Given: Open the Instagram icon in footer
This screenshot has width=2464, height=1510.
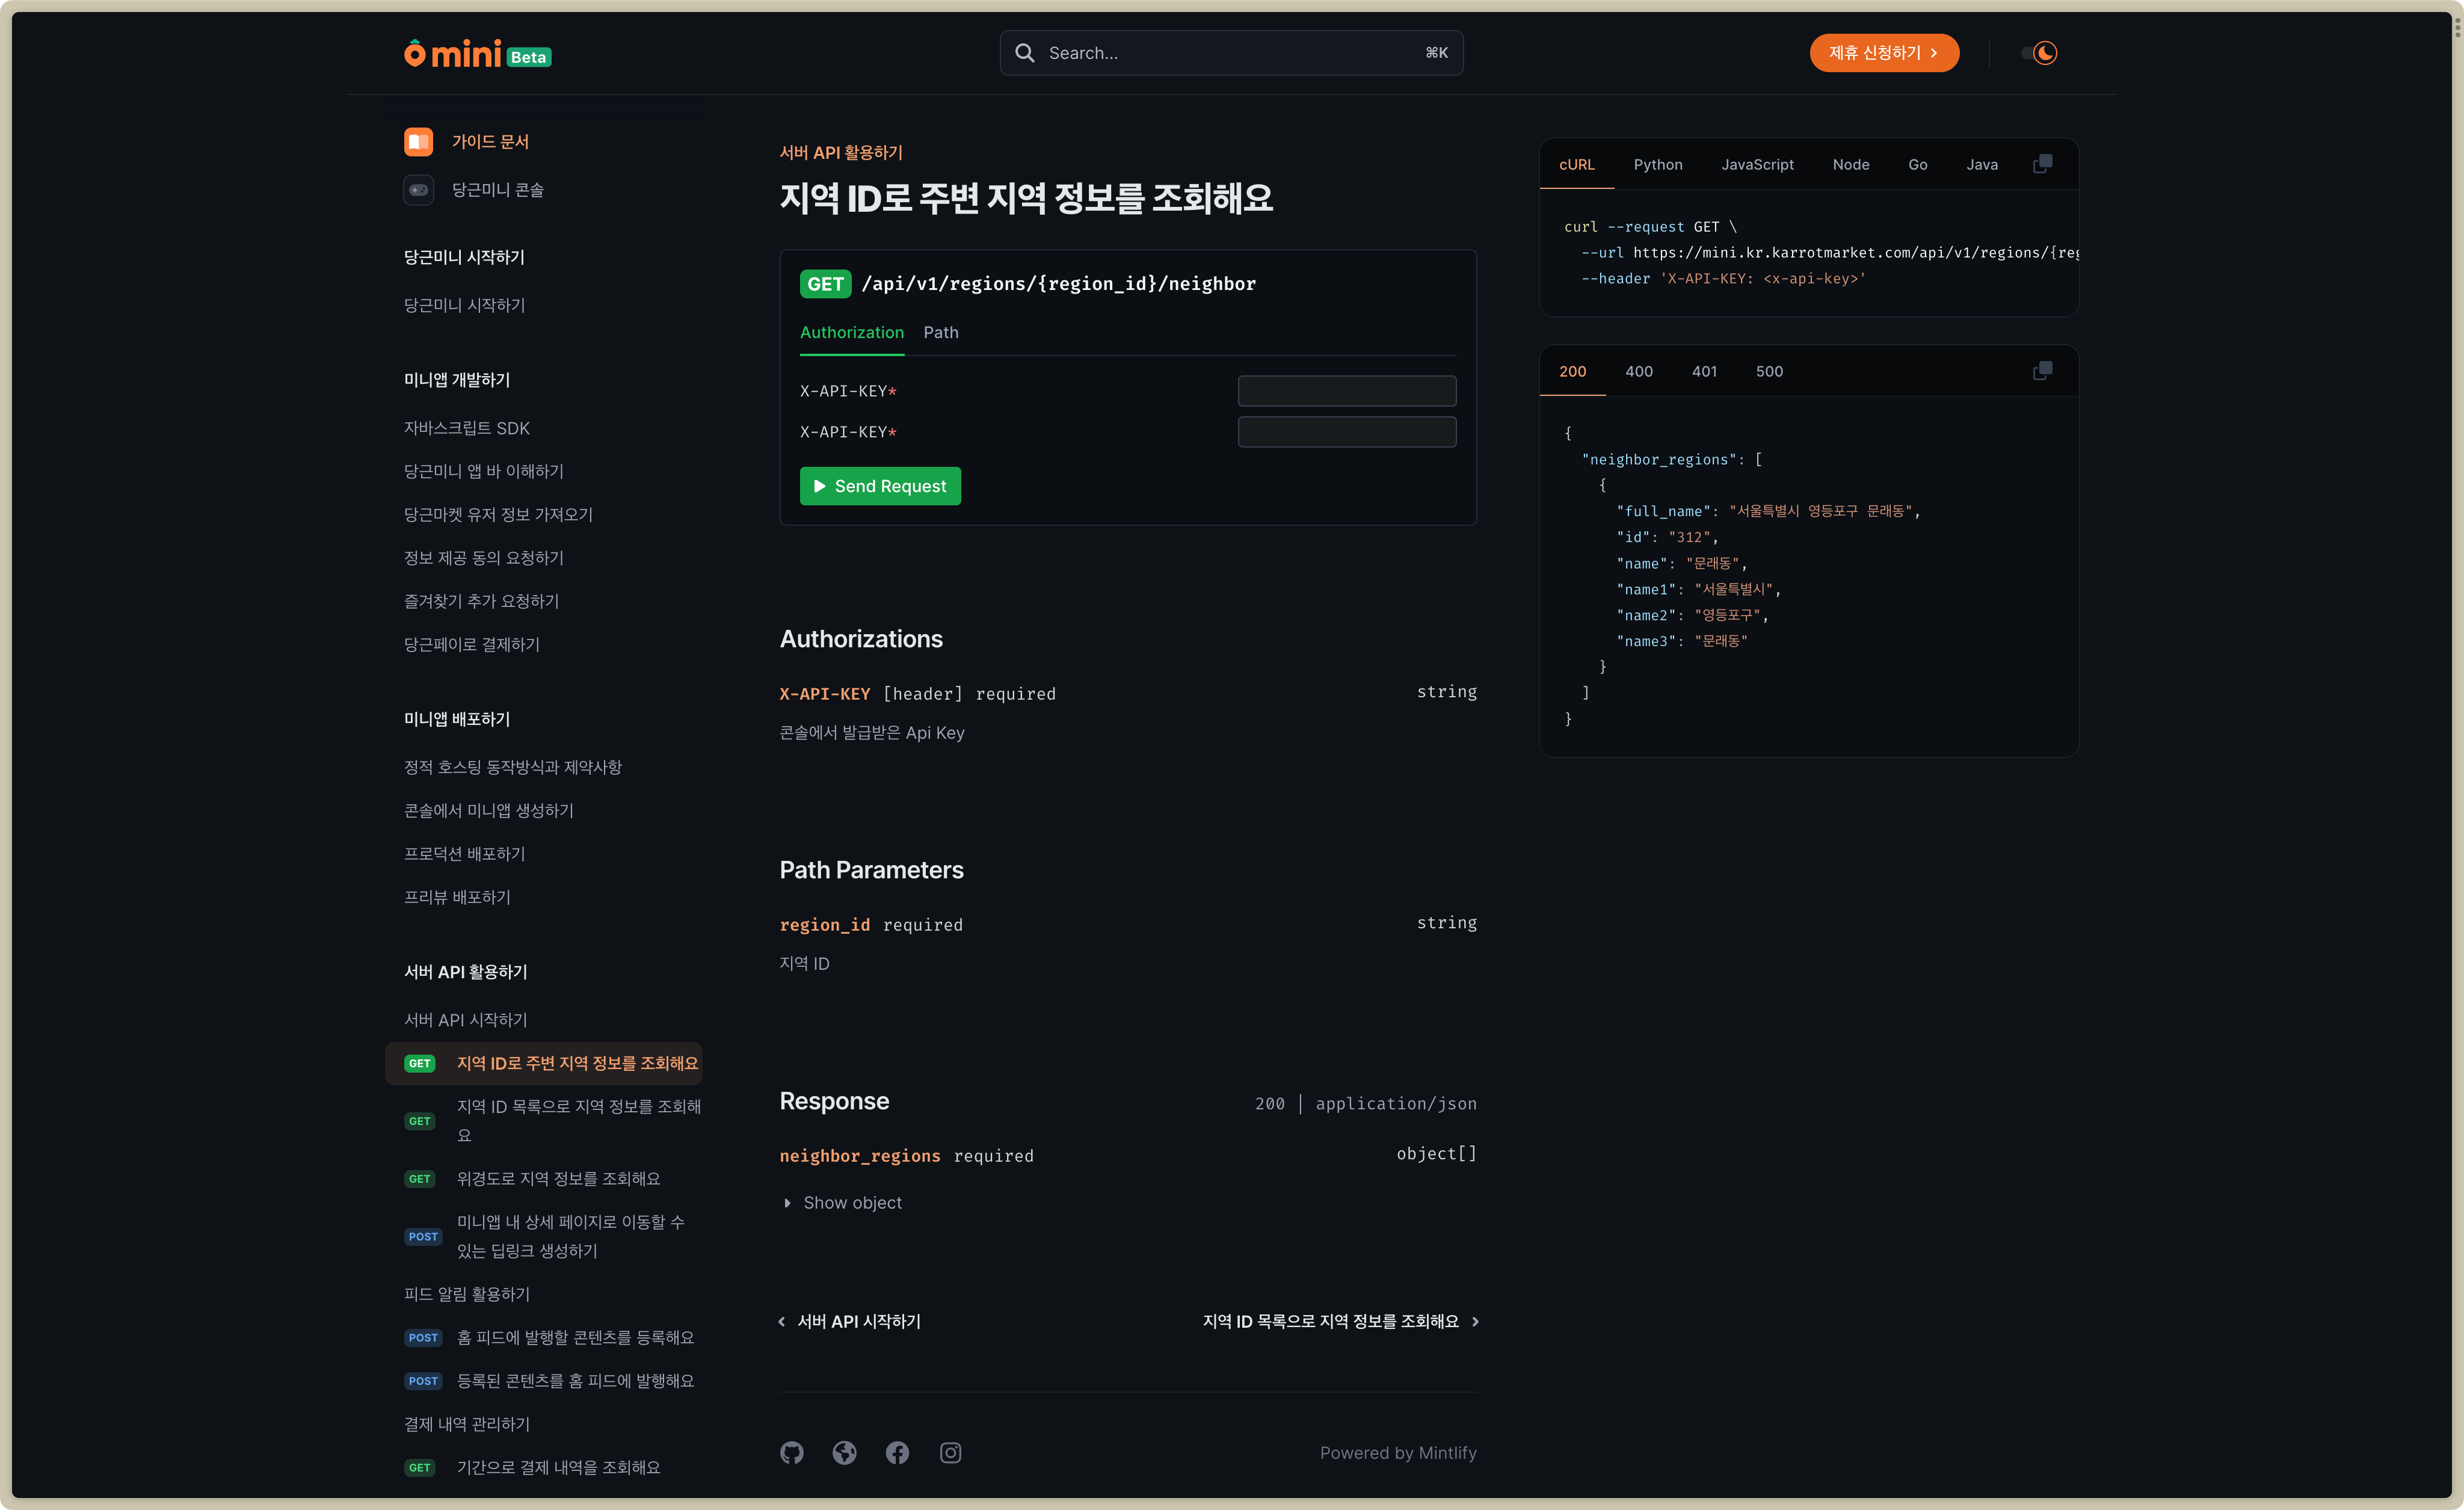Looking at the screenshot, I should (950, 1452).
